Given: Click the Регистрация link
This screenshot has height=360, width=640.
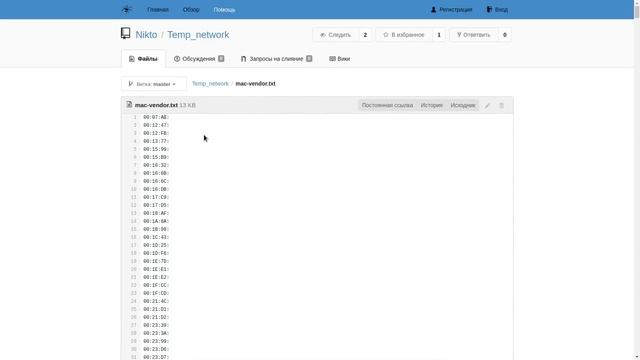Looking at the screenshot, I should (x=451, y=9).
